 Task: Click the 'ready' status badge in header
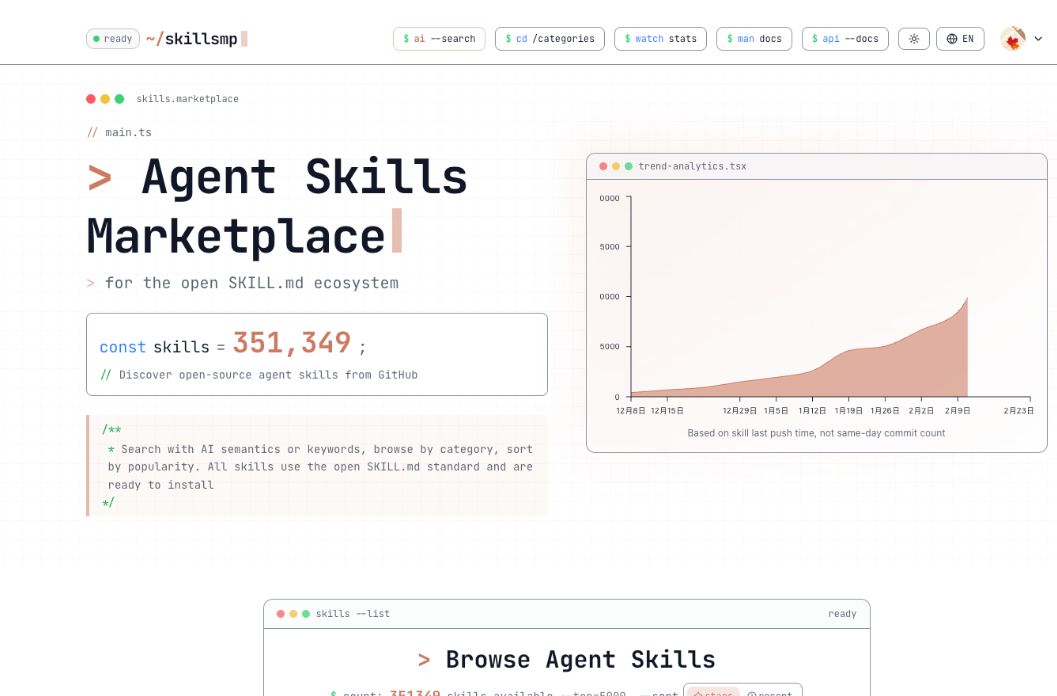pos(113,39)
